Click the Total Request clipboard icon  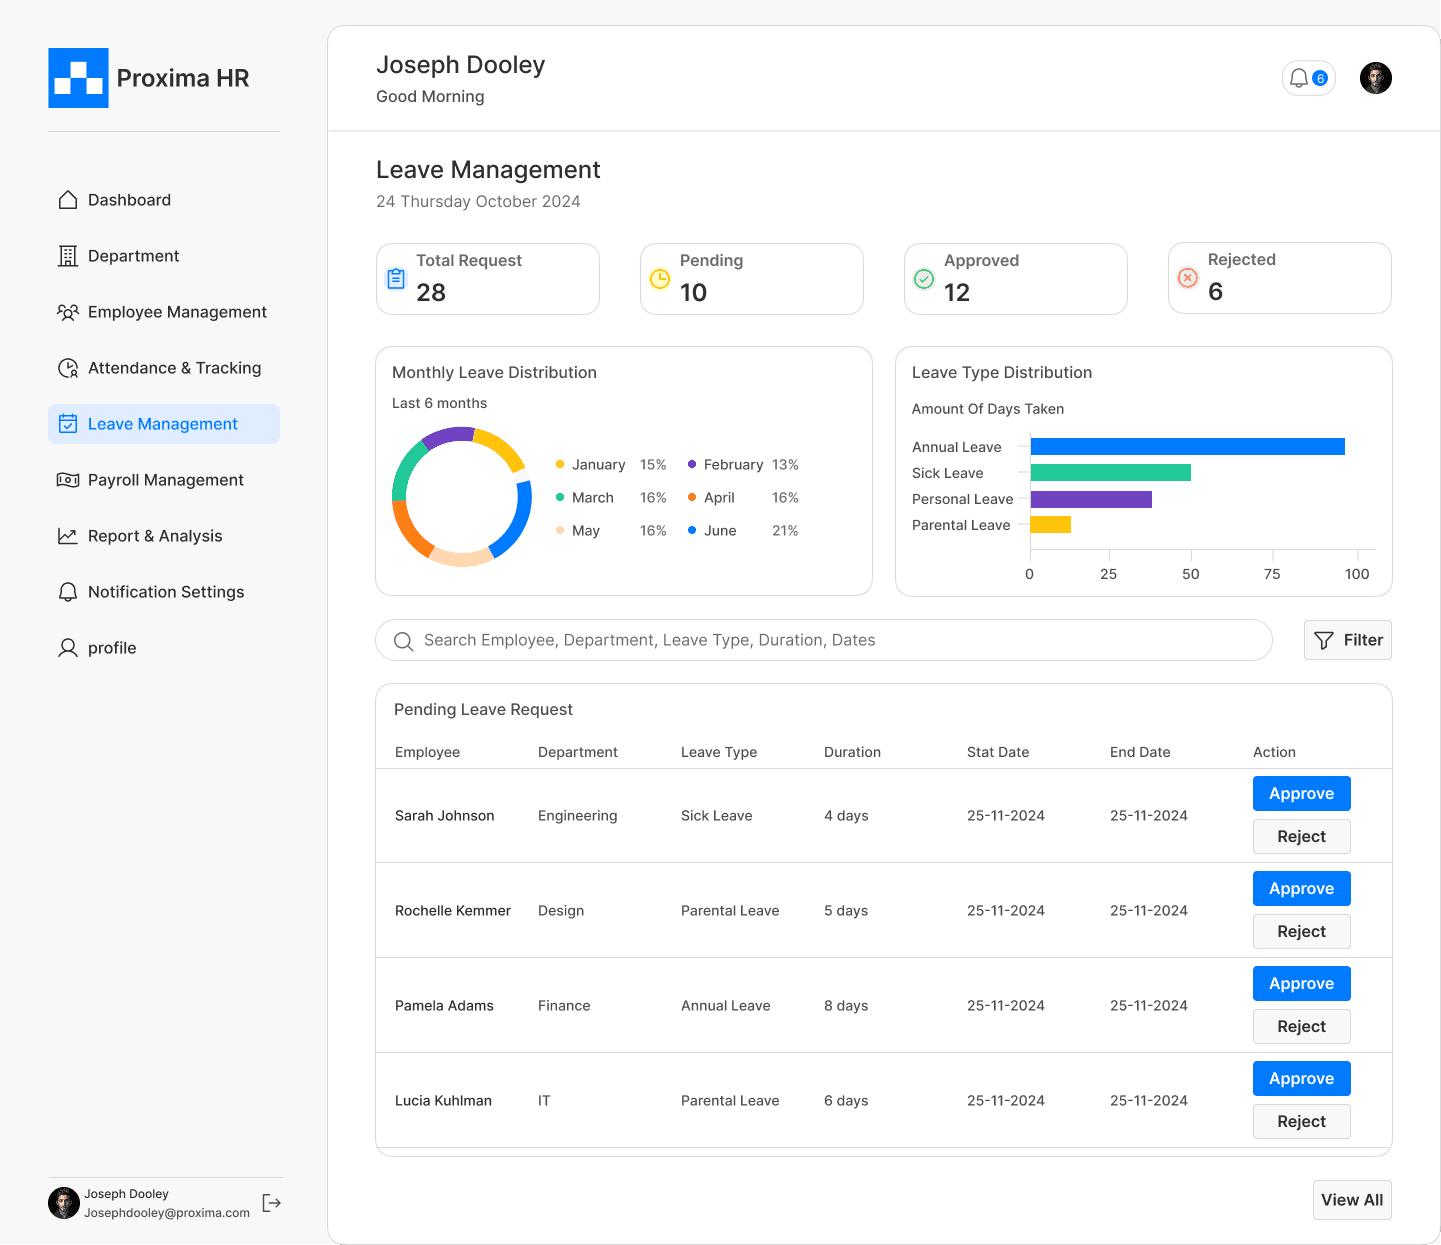pos(396,279)
